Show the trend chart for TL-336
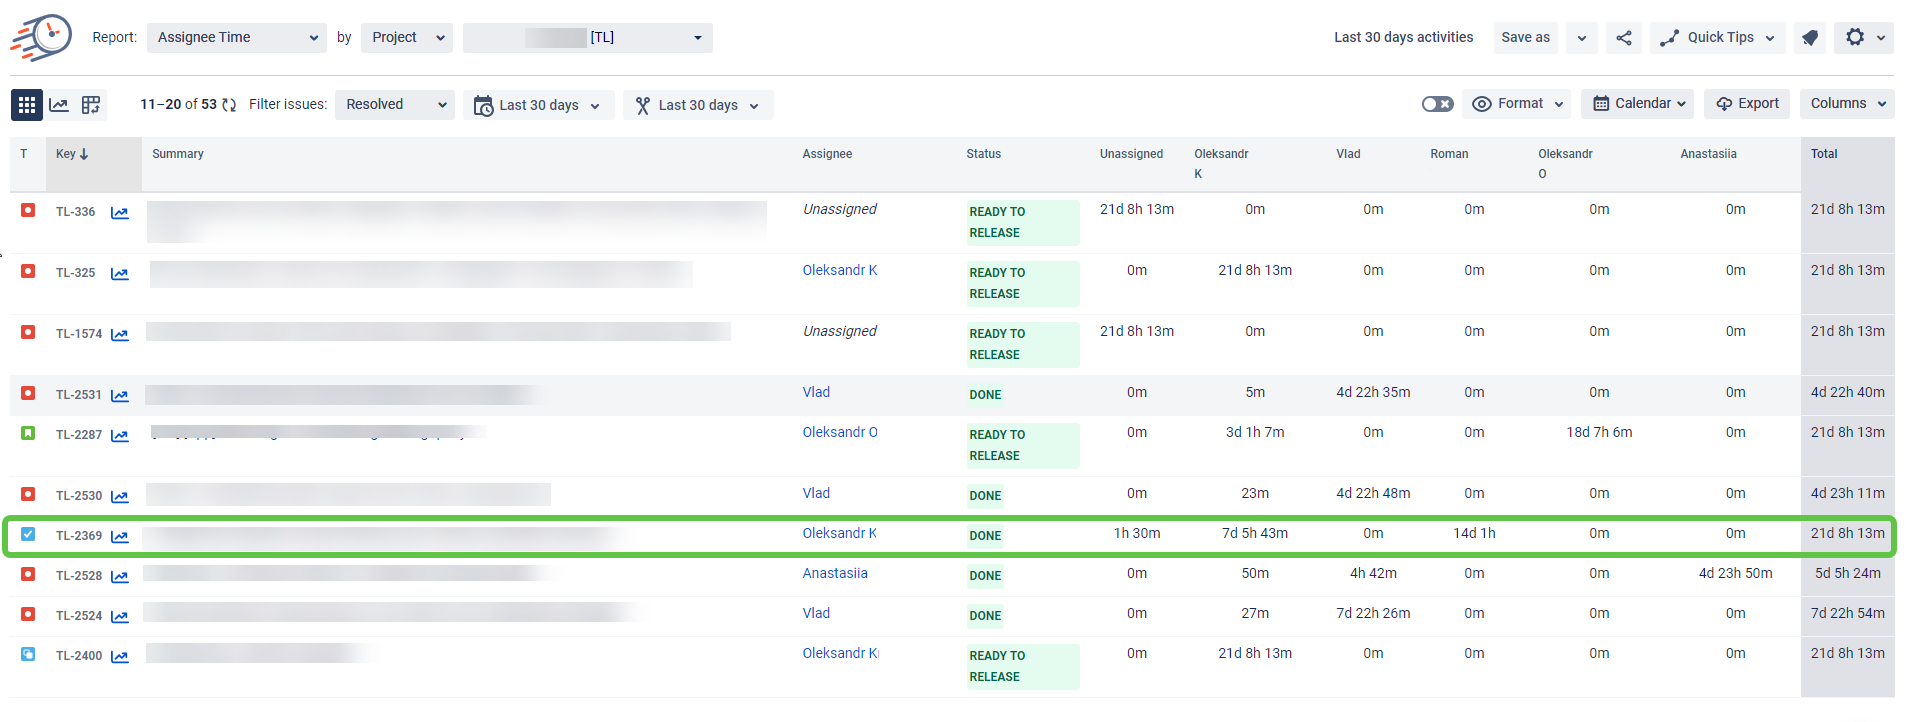1906x722 pixels. pos(120,213)
